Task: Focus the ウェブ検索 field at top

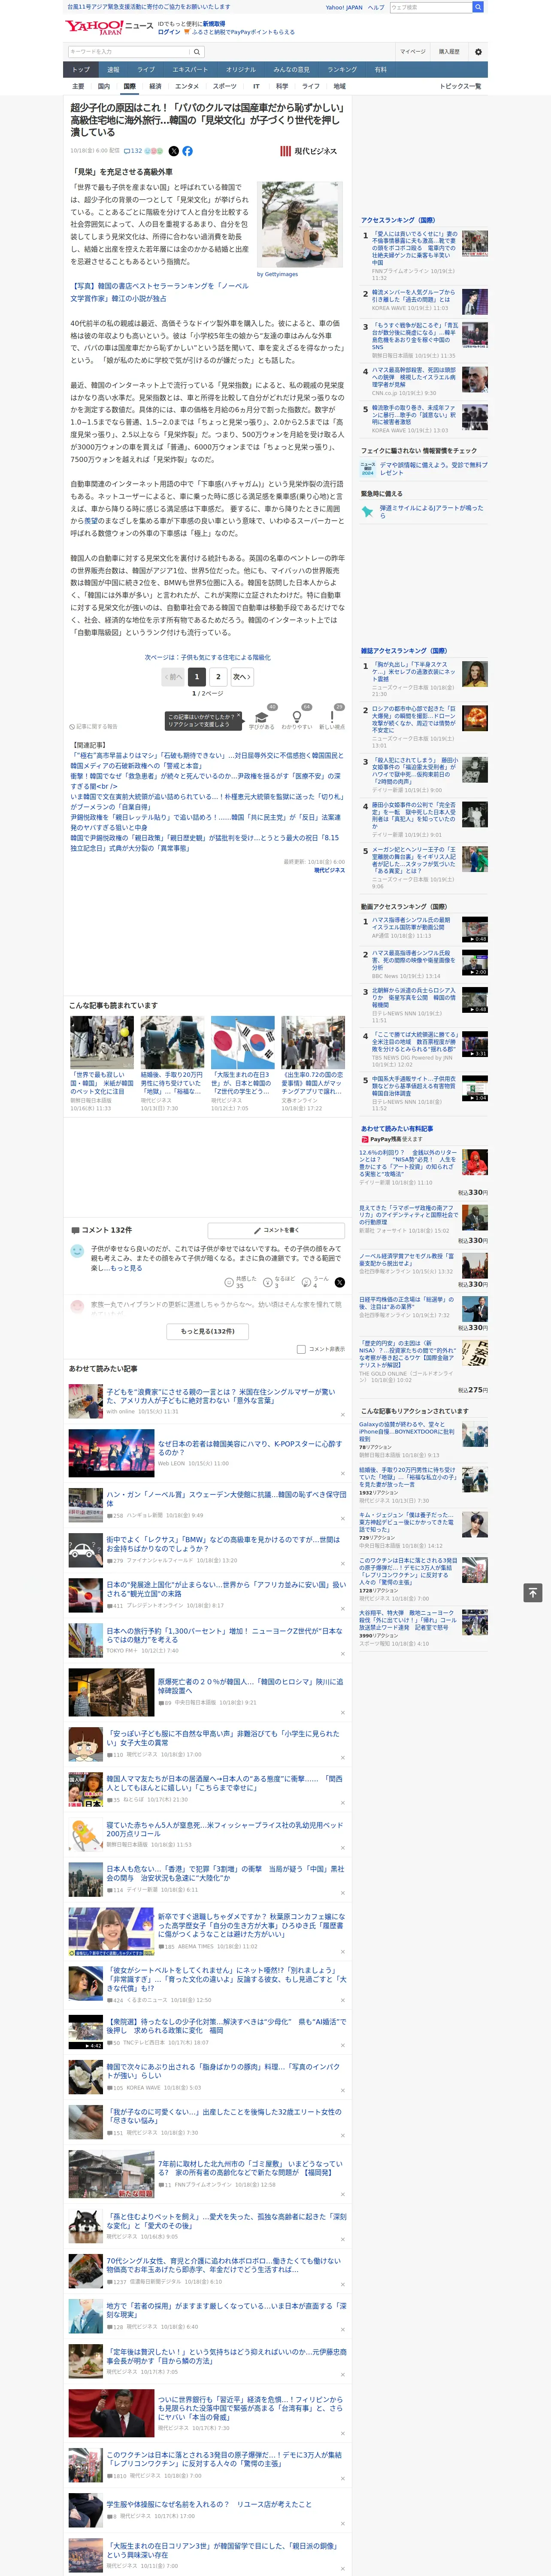Action: click(x=431, y=7)
